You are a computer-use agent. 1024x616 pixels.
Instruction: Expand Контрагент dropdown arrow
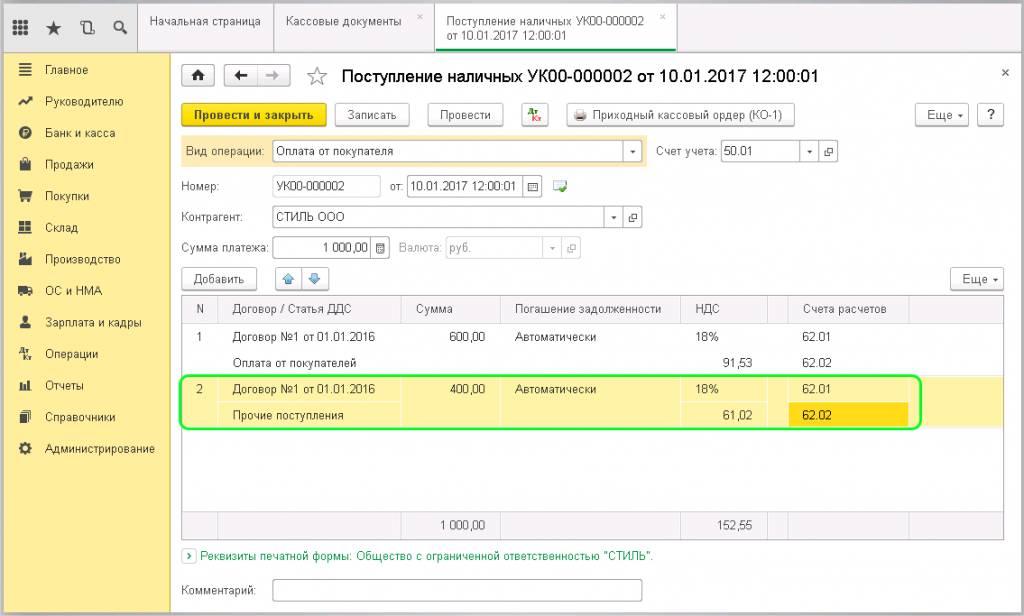(x=613, y=217)
